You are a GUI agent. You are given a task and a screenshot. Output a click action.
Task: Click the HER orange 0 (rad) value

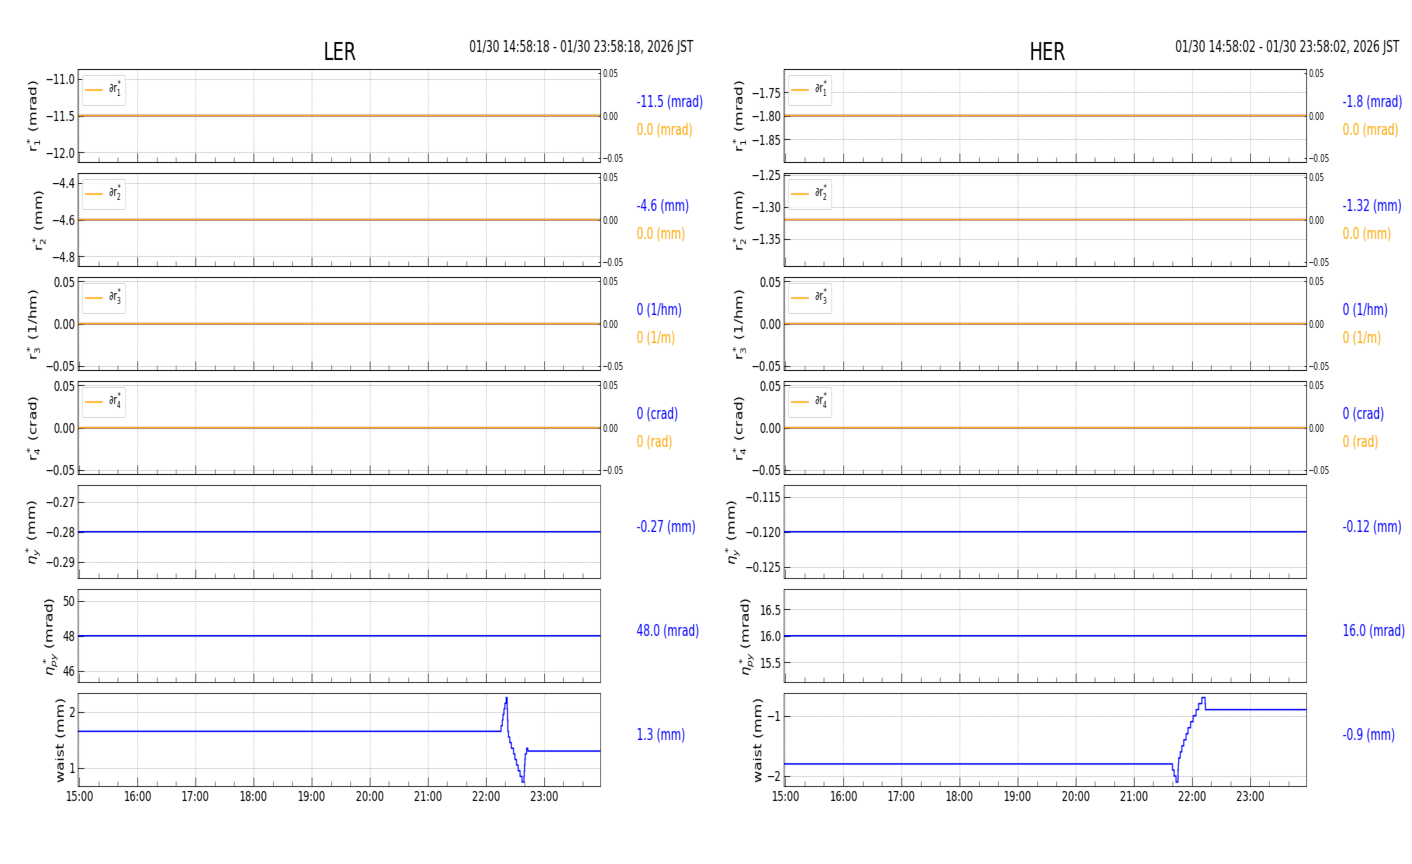click(1360, 442)
